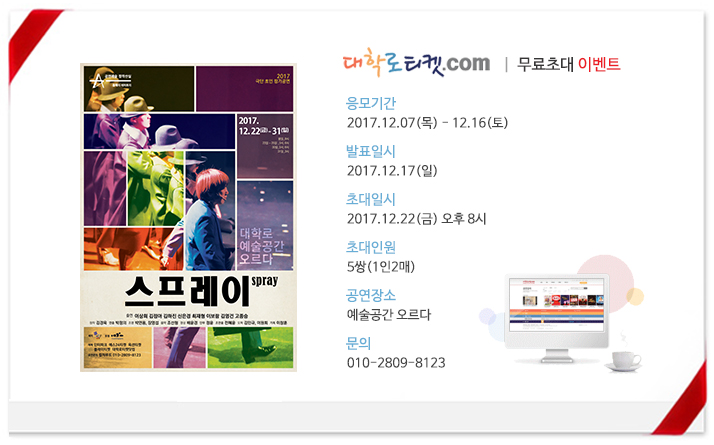
Task: Select the announcement date 2017.12.17(일)
Action: 392,171
